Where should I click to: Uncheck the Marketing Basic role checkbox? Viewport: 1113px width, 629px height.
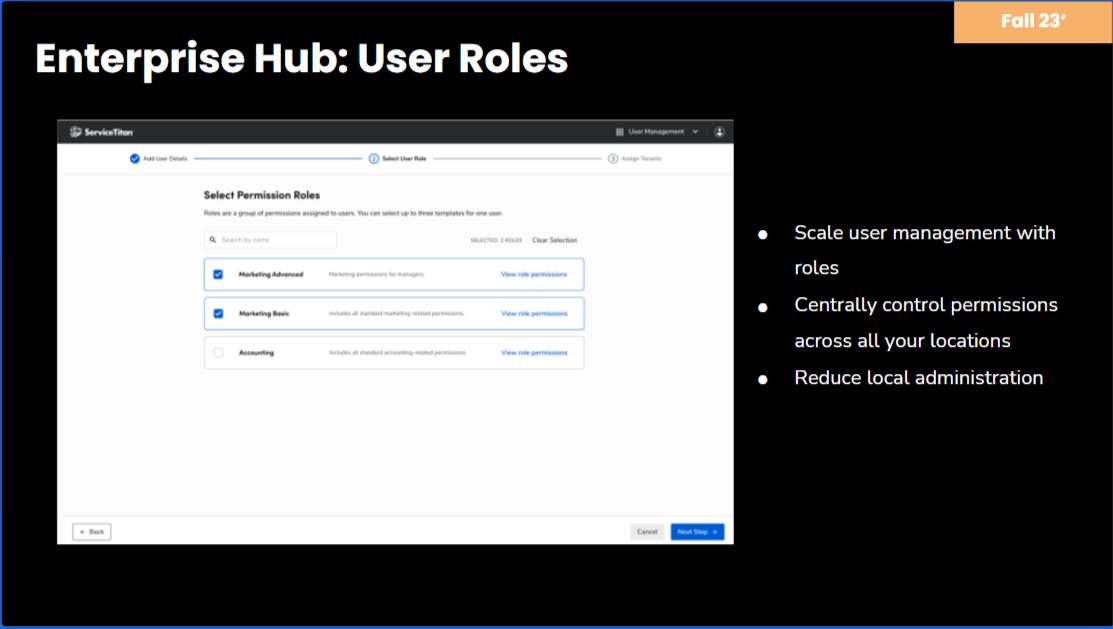(219, 314)
